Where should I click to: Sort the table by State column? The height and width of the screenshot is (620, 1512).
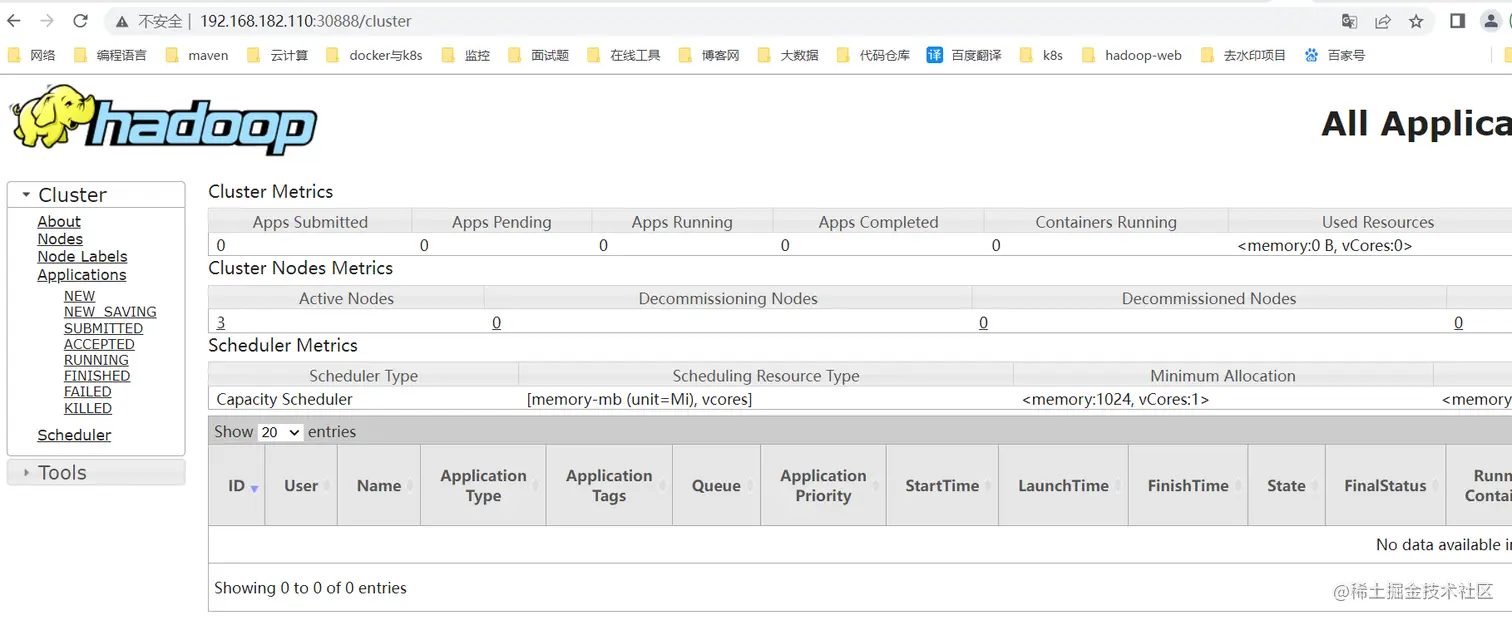[x=1286, y=486]
